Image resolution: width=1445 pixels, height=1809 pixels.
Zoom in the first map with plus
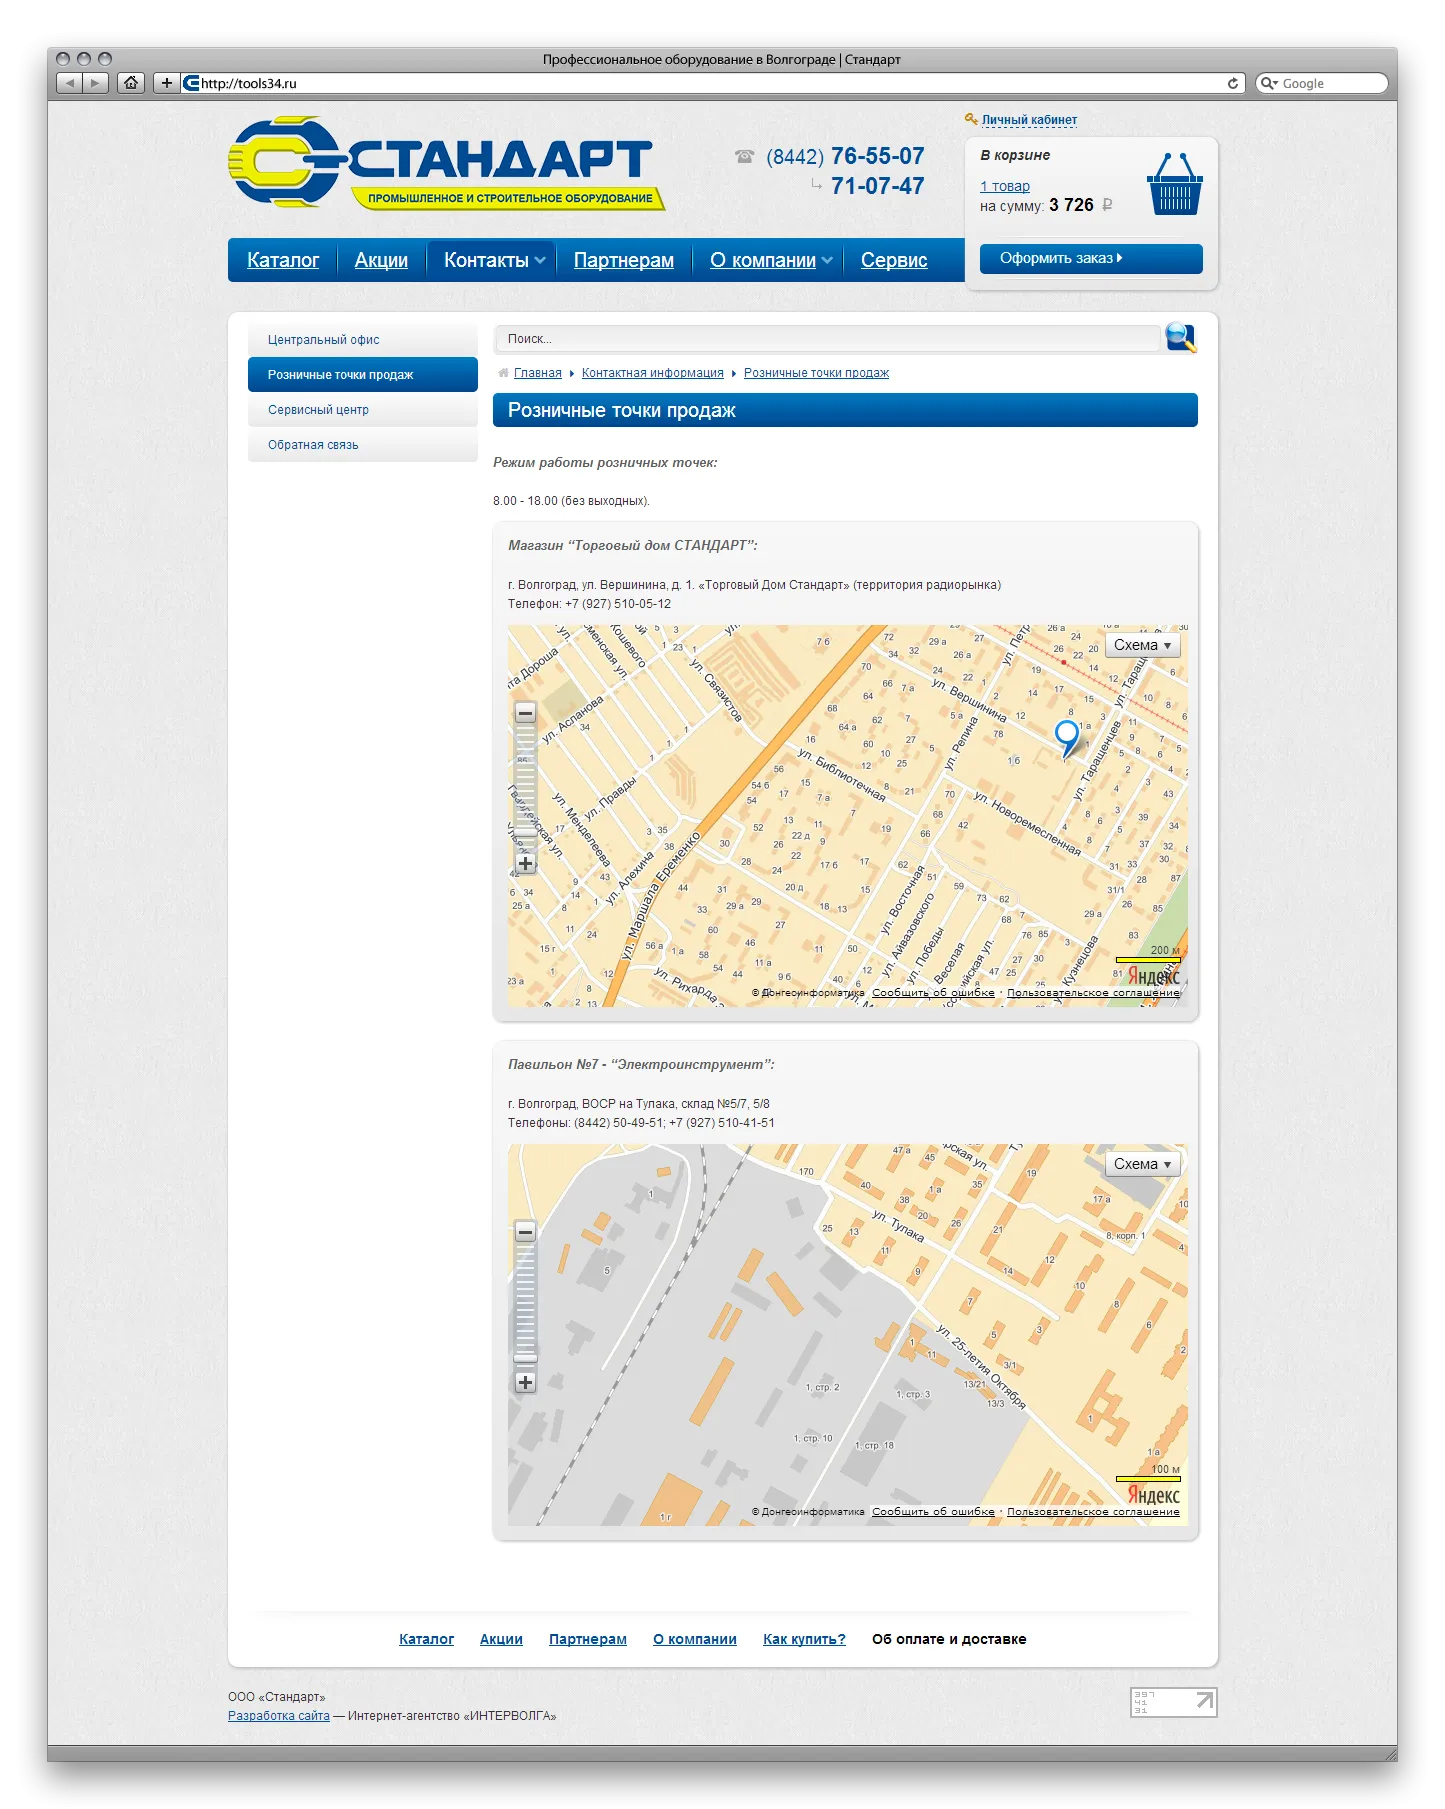[525, 863]
